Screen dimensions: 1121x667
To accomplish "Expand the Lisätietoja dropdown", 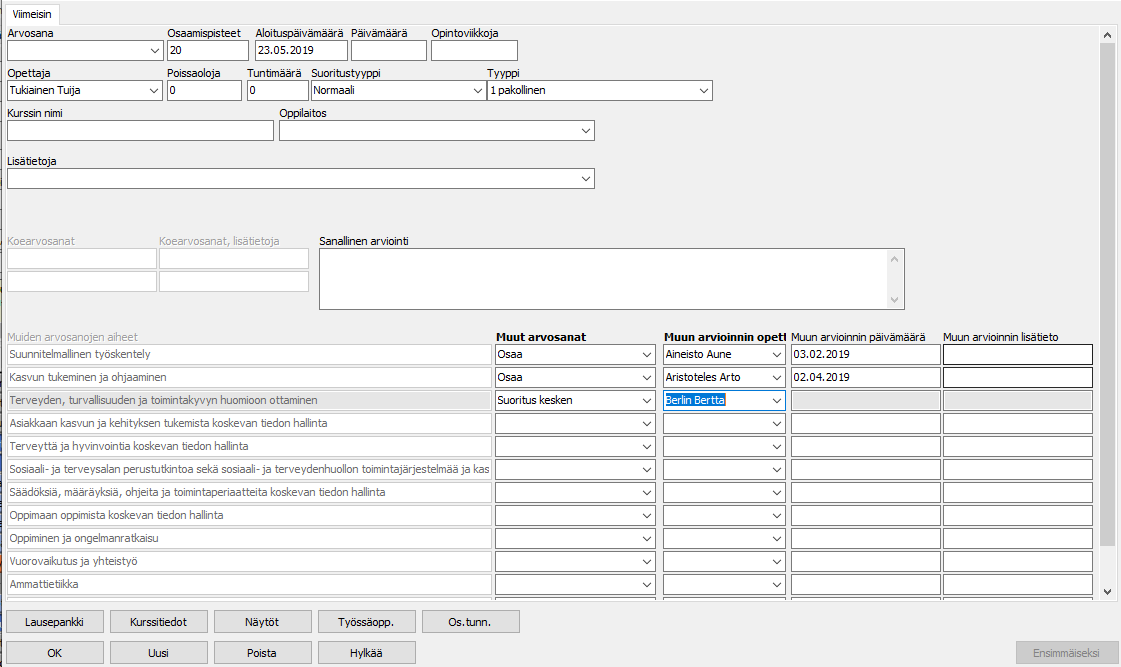I will coord(585,179).
